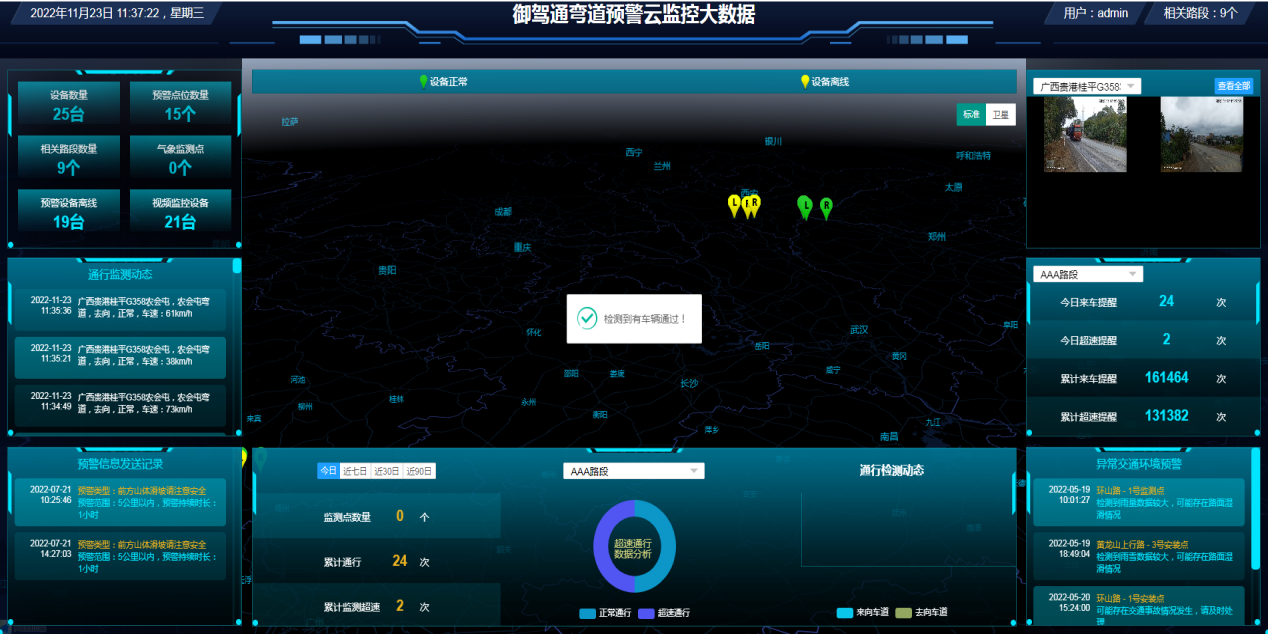Toggle the 来向车道 legend item
1268x634 pixels.
(868, 612)
